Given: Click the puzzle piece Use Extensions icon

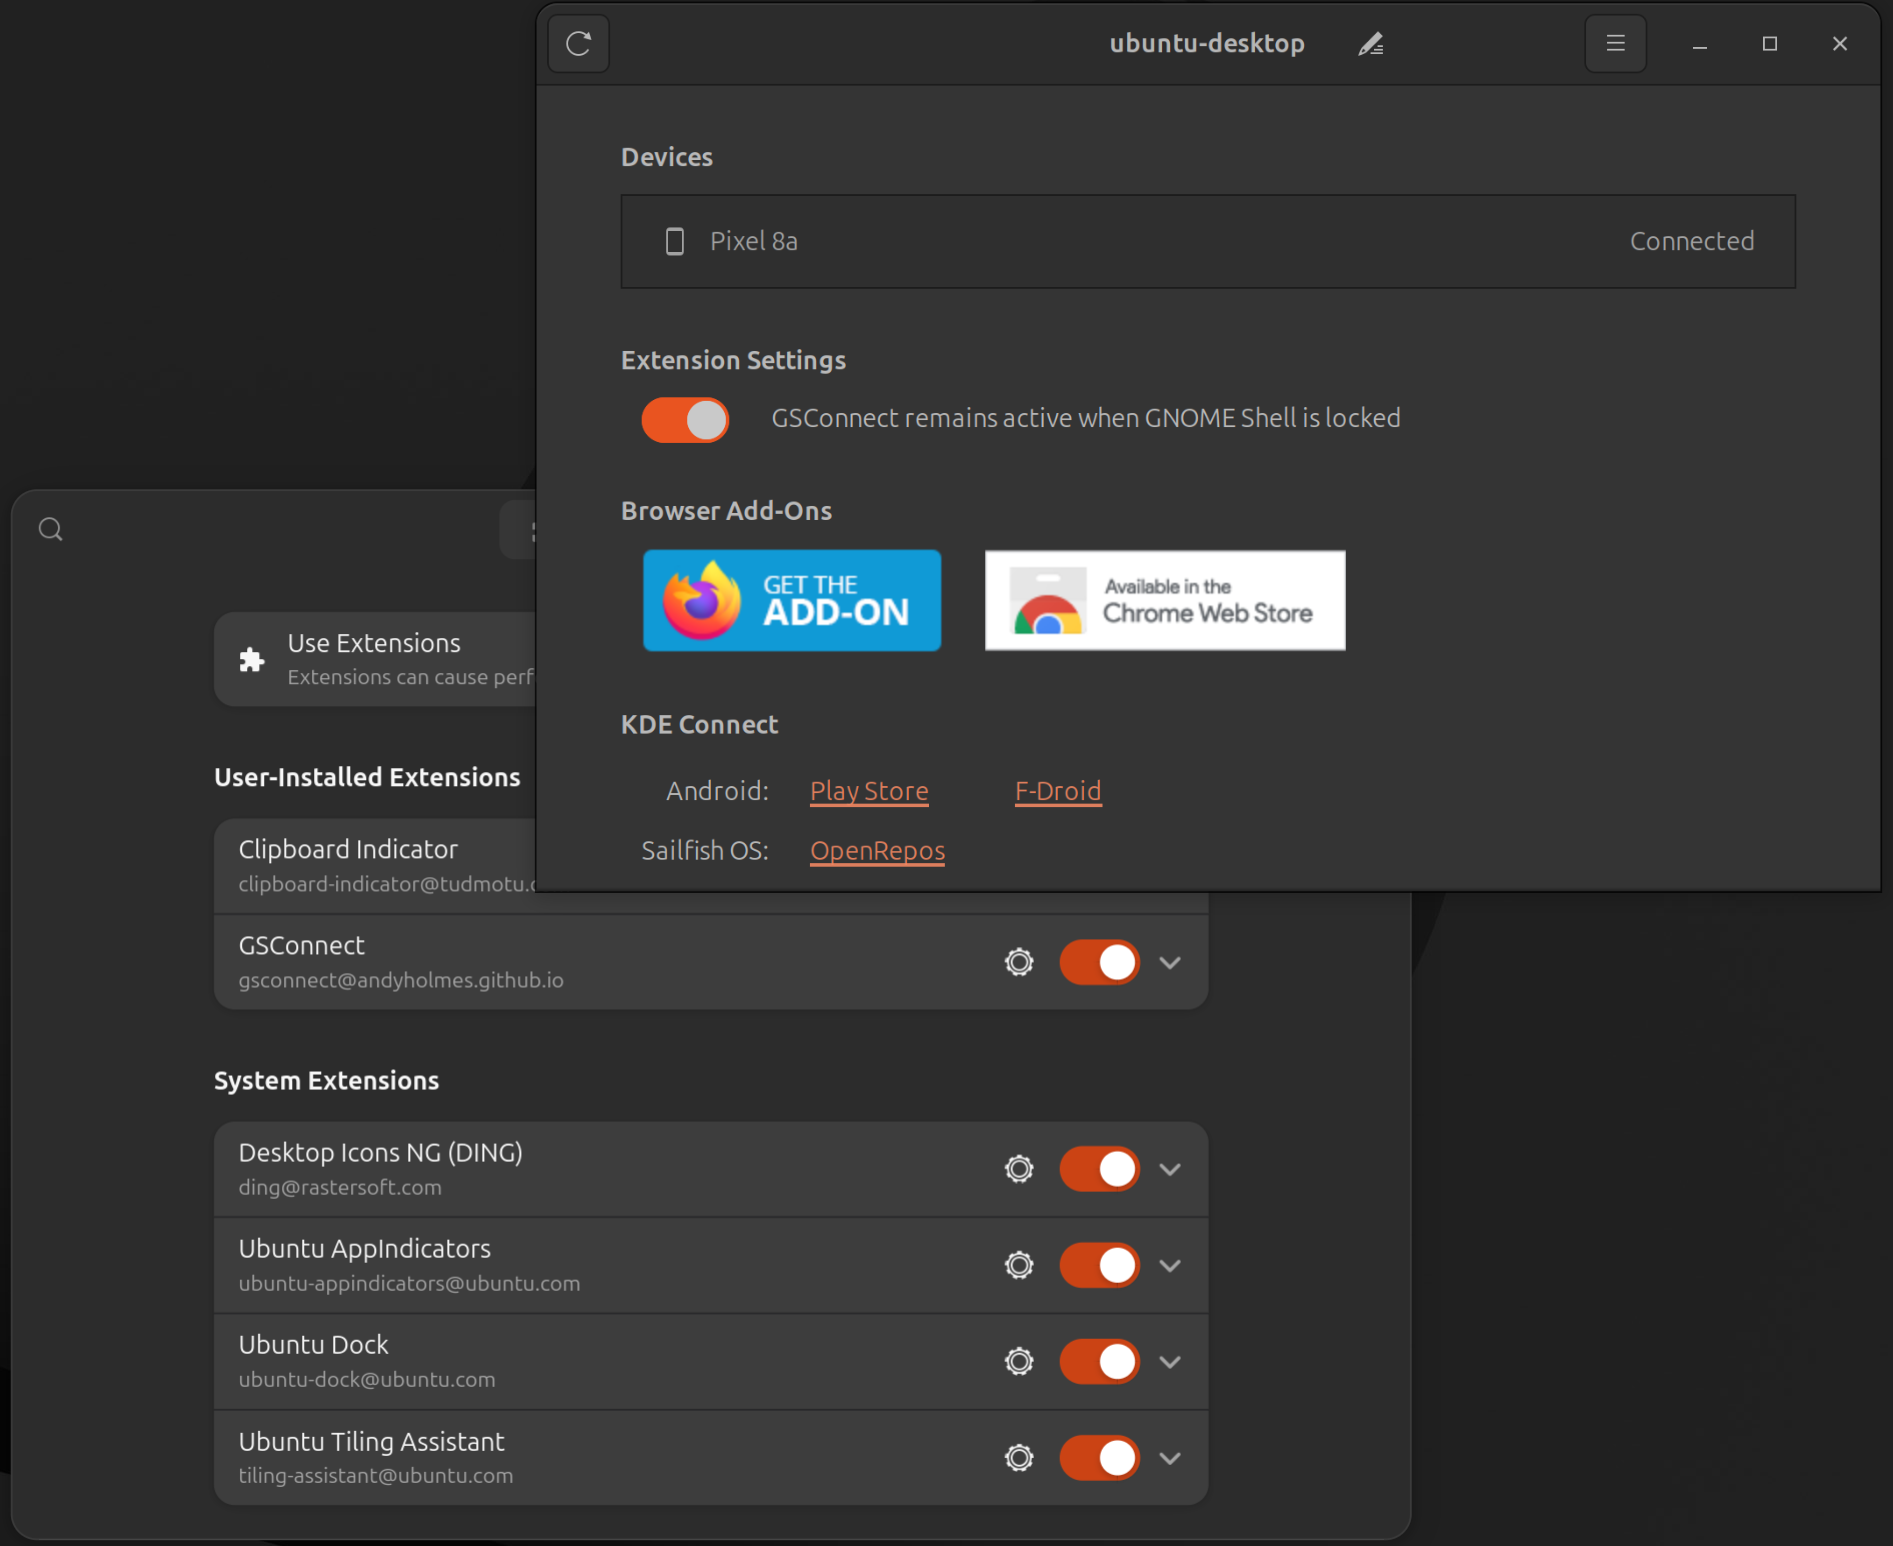Looking at the screenshot, I should tap(252, 659).
